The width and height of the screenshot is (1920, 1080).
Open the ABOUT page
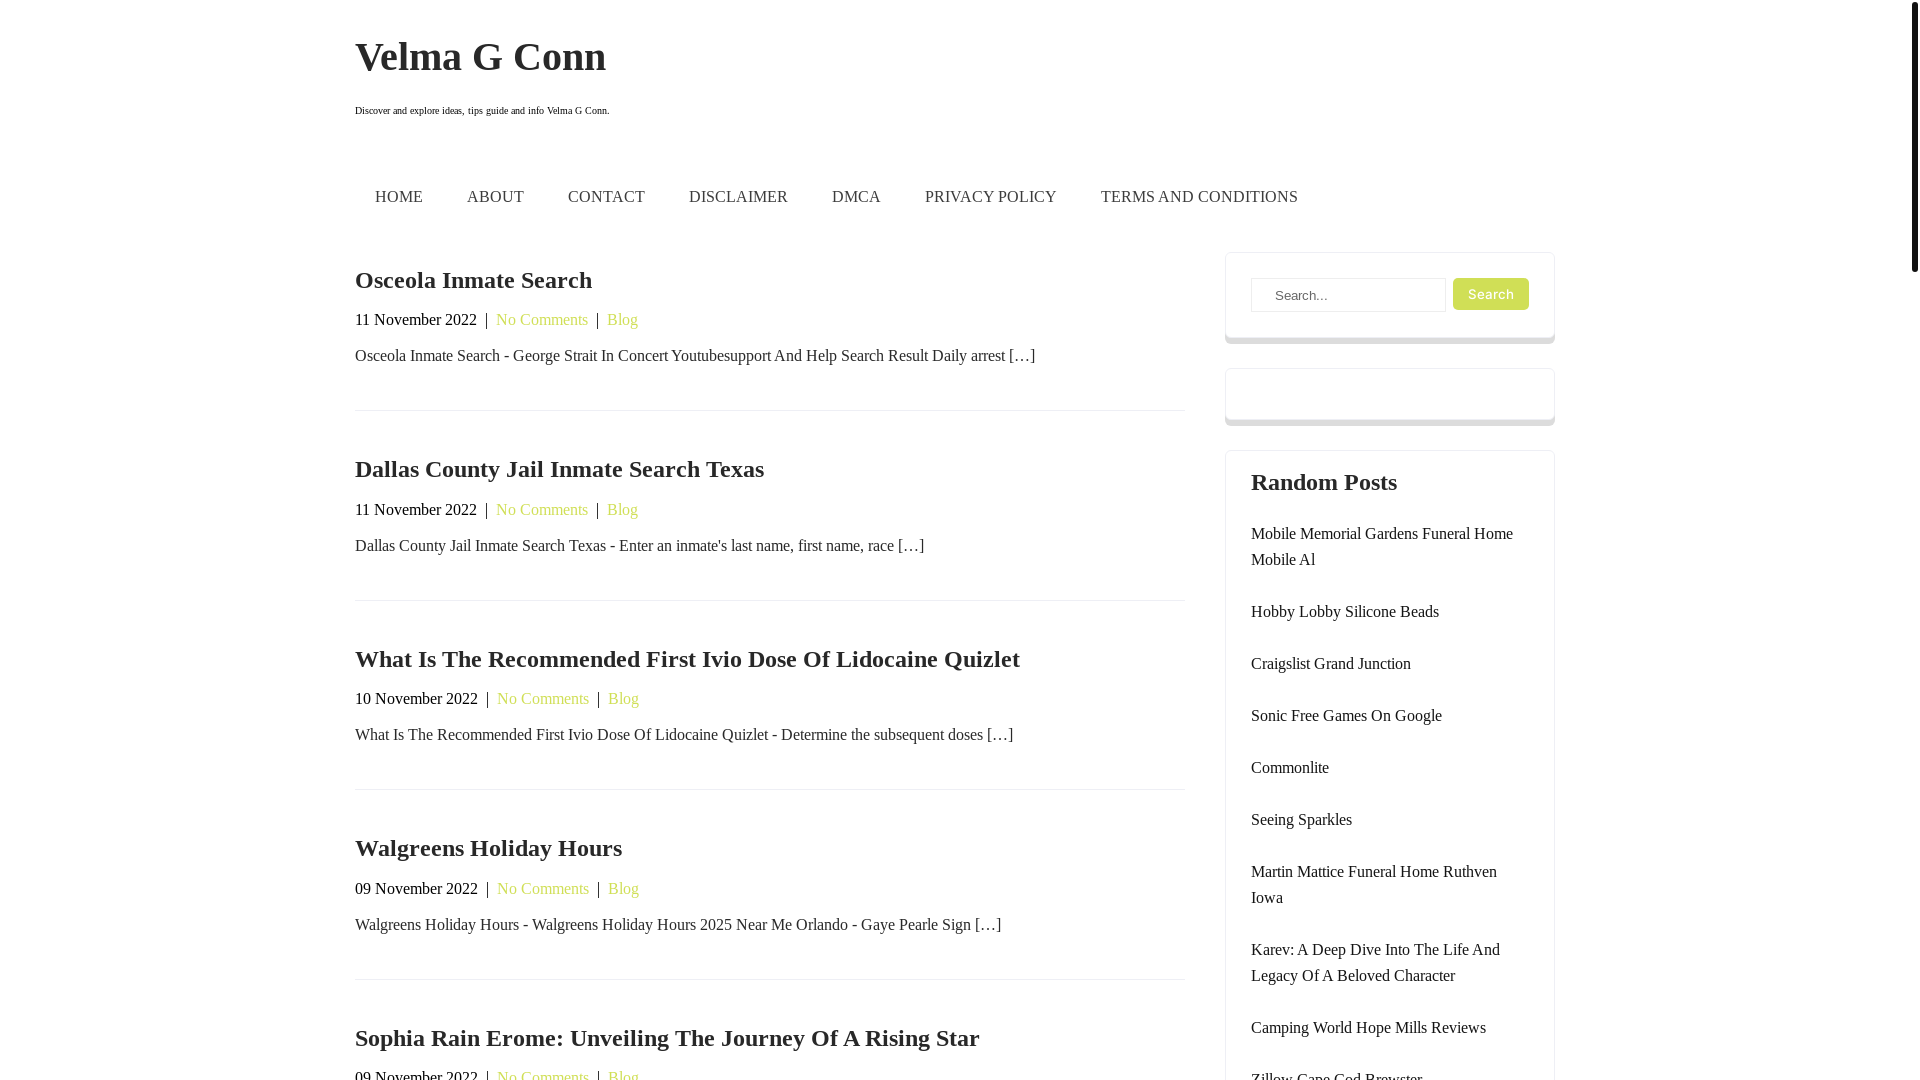click(495, 197)
